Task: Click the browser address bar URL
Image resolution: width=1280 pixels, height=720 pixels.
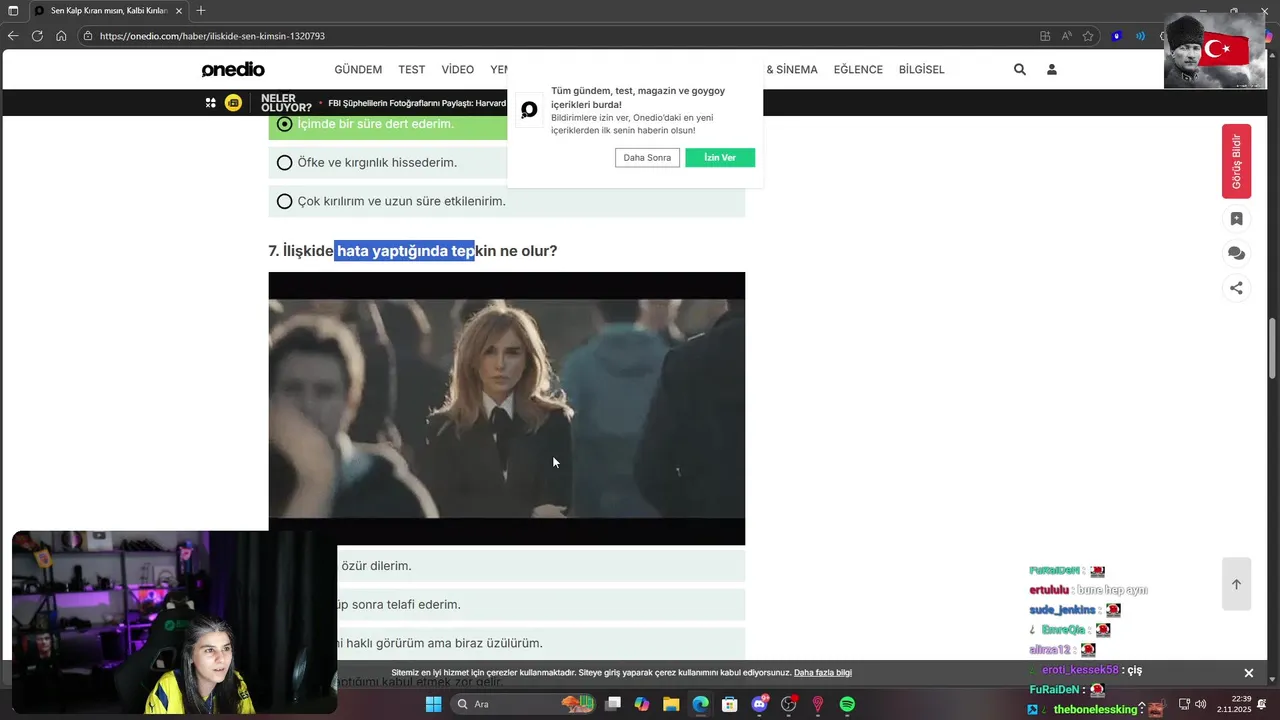Action: click(x=212, y=36)
